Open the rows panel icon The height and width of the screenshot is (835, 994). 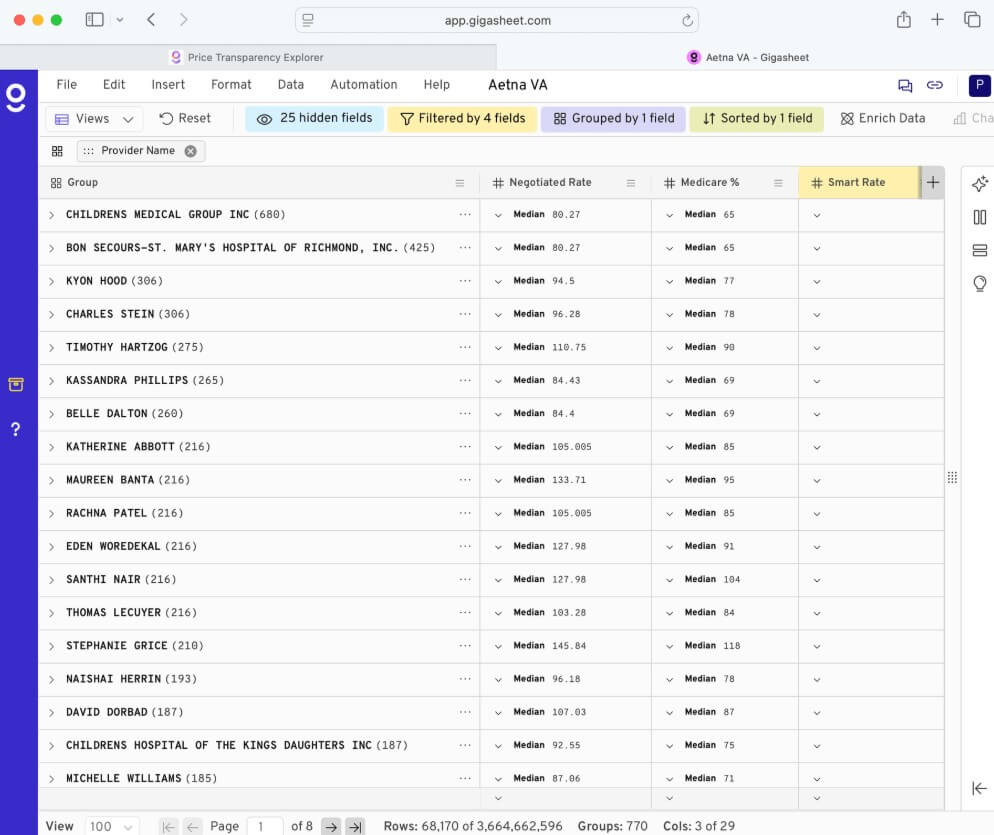(979, 250)
